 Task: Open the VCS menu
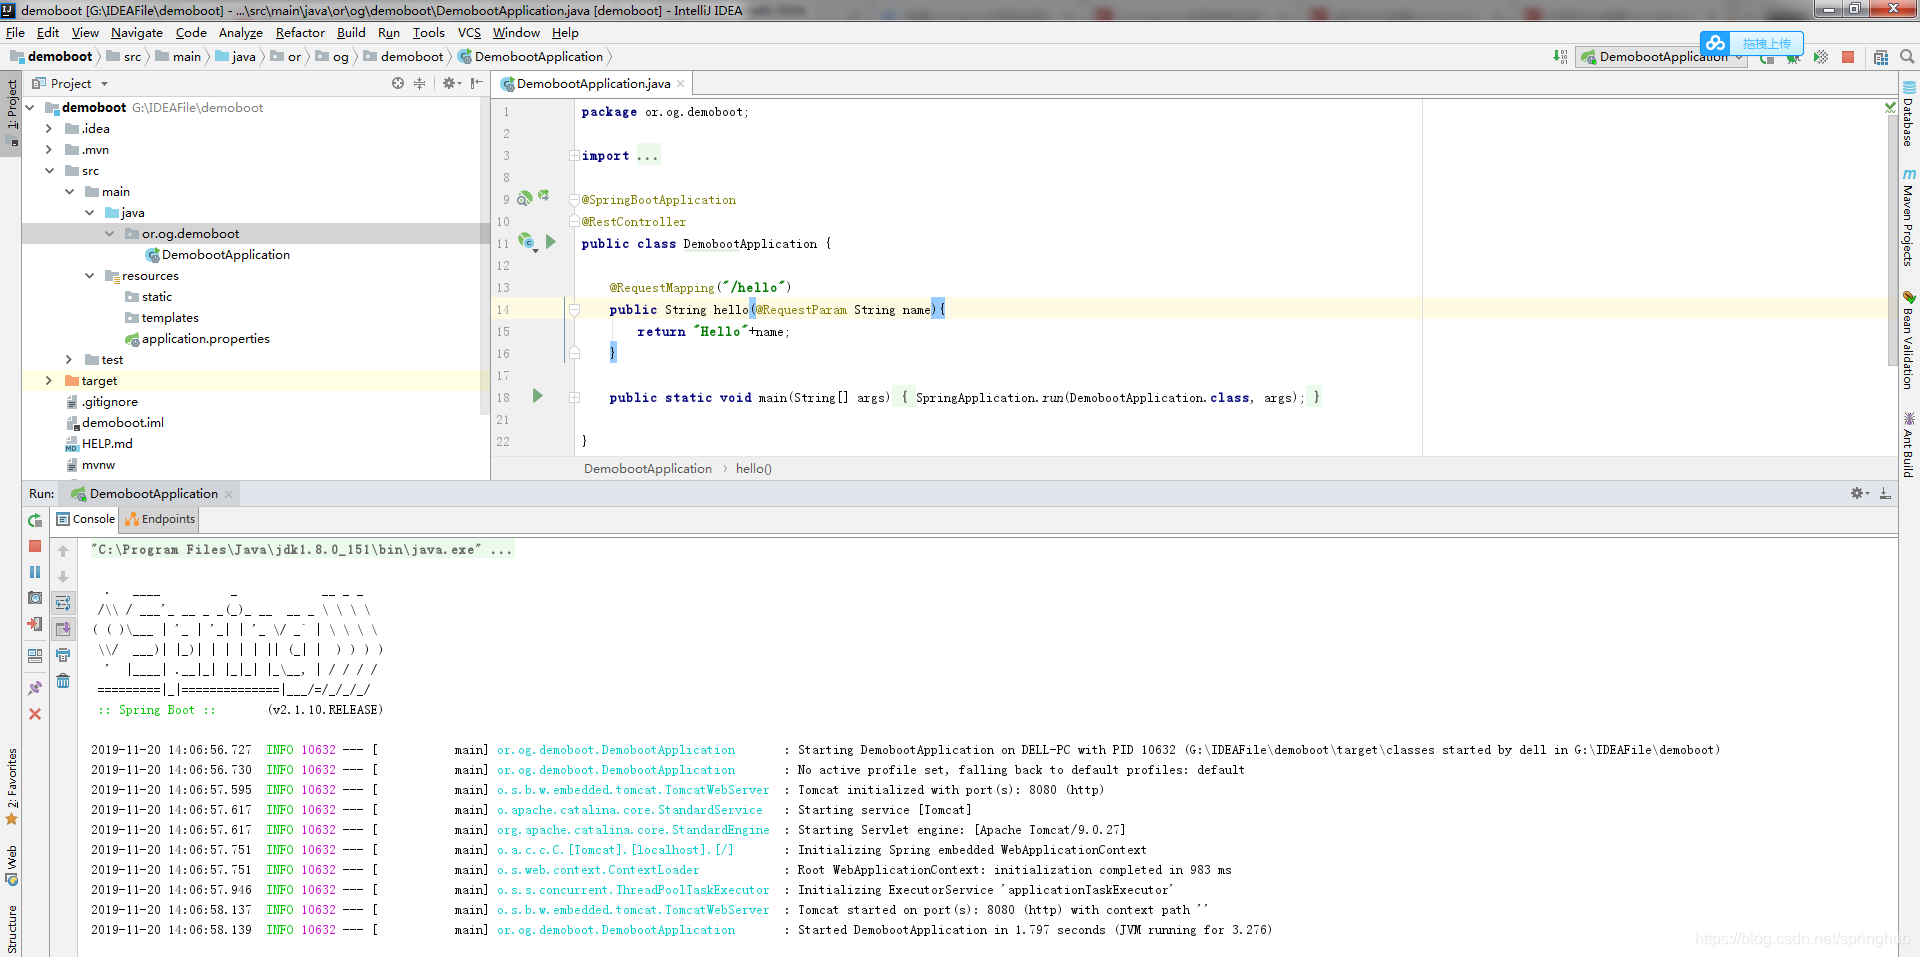pyautogui.click(x=469, y=32)
